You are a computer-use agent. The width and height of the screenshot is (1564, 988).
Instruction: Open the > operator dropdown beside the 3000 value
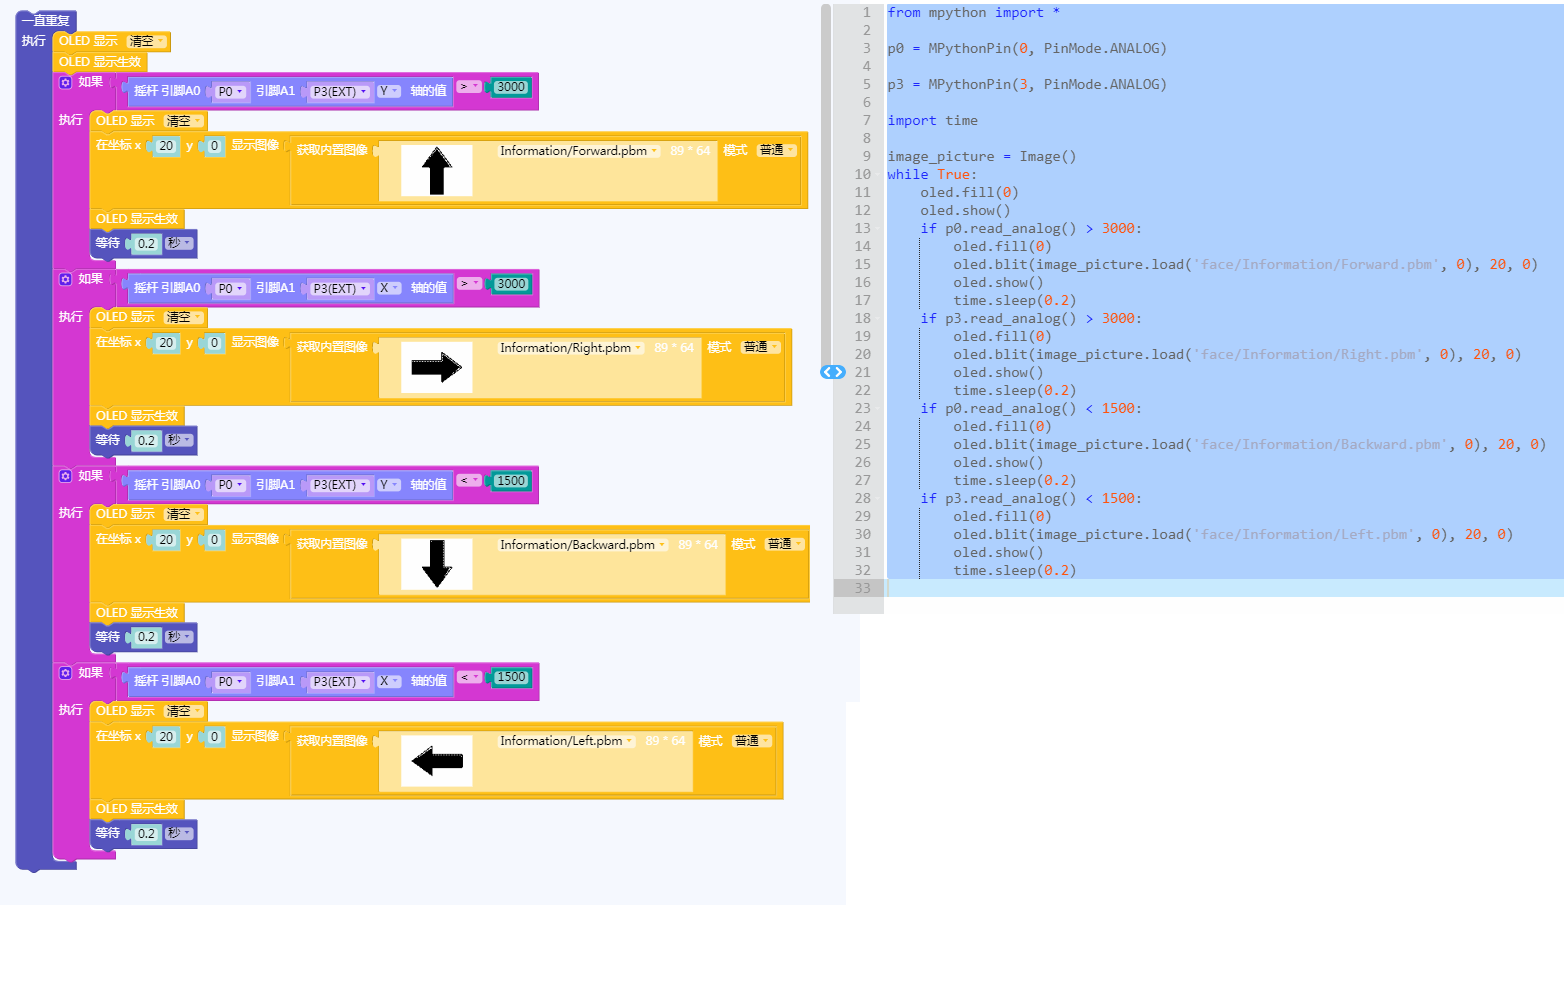pos(468,87)
